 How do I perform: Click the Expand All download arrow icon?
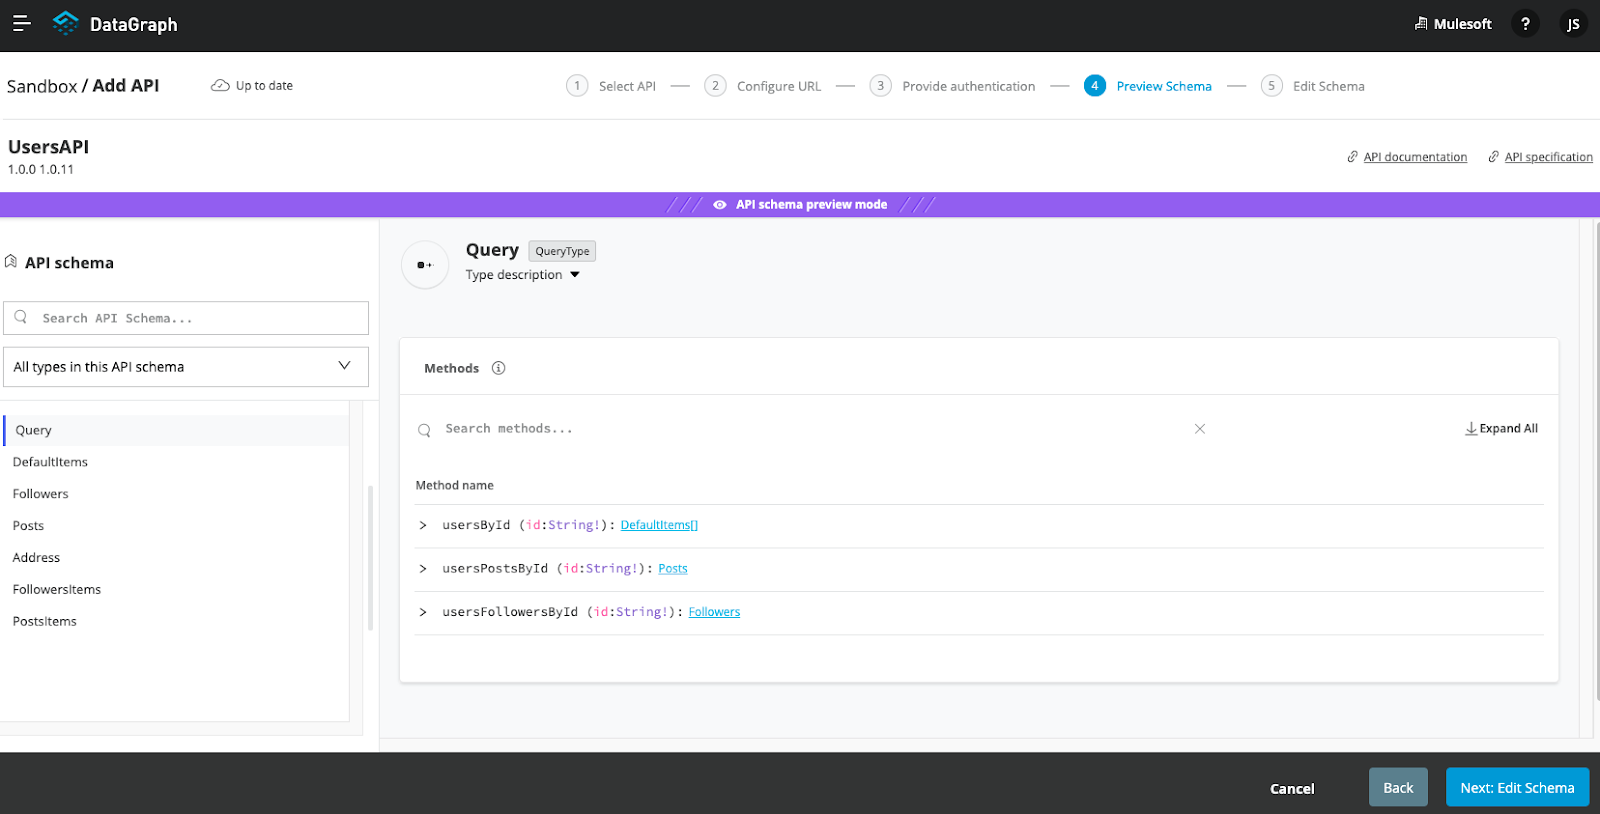[x=1471, y=429]
